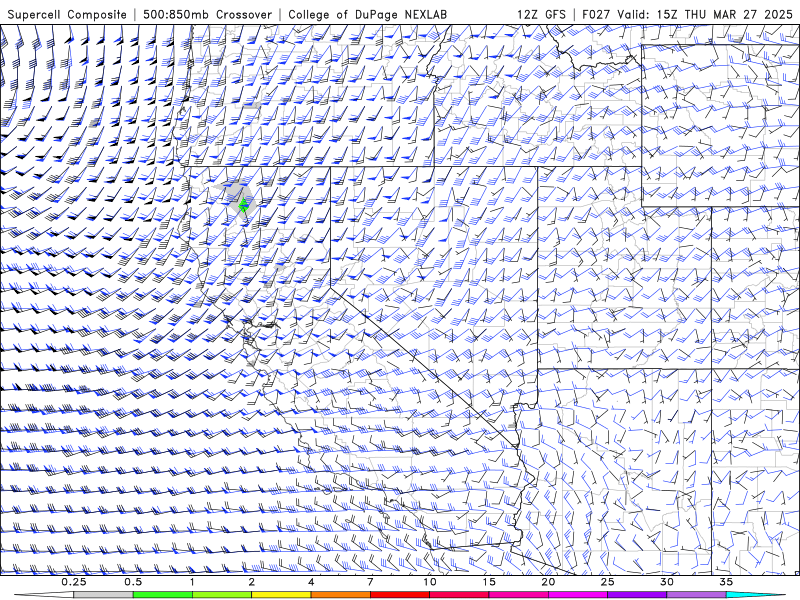Click the green color bar segment (0.5–1)

coord(163,595)
